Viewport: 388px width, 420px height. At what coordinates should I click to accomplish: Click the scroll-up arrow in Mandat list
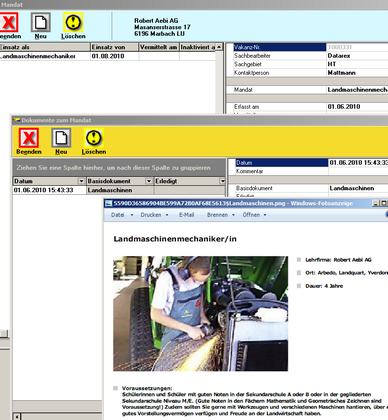(x=219, y=47)
